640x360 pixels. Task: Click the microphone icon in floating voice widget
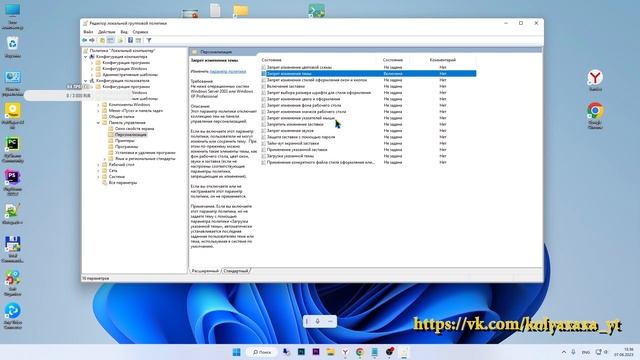pyautogui.click(x=318, y=321)
